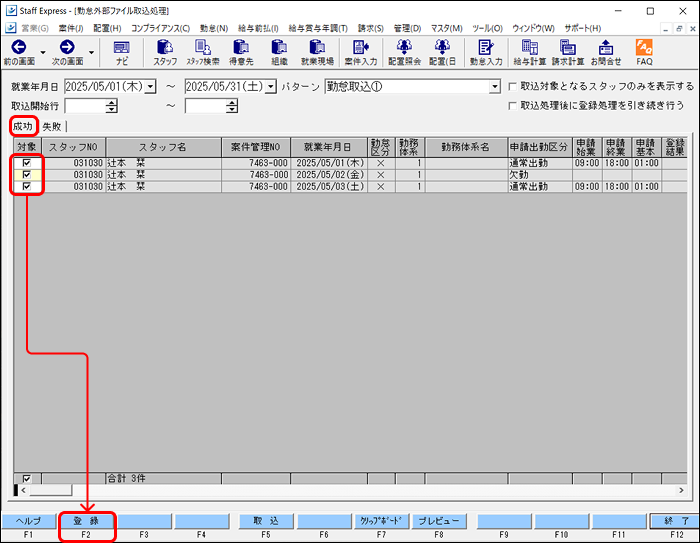Open the 給与賞与年調(T) menu
700x543 pixels.
(318, 28)
